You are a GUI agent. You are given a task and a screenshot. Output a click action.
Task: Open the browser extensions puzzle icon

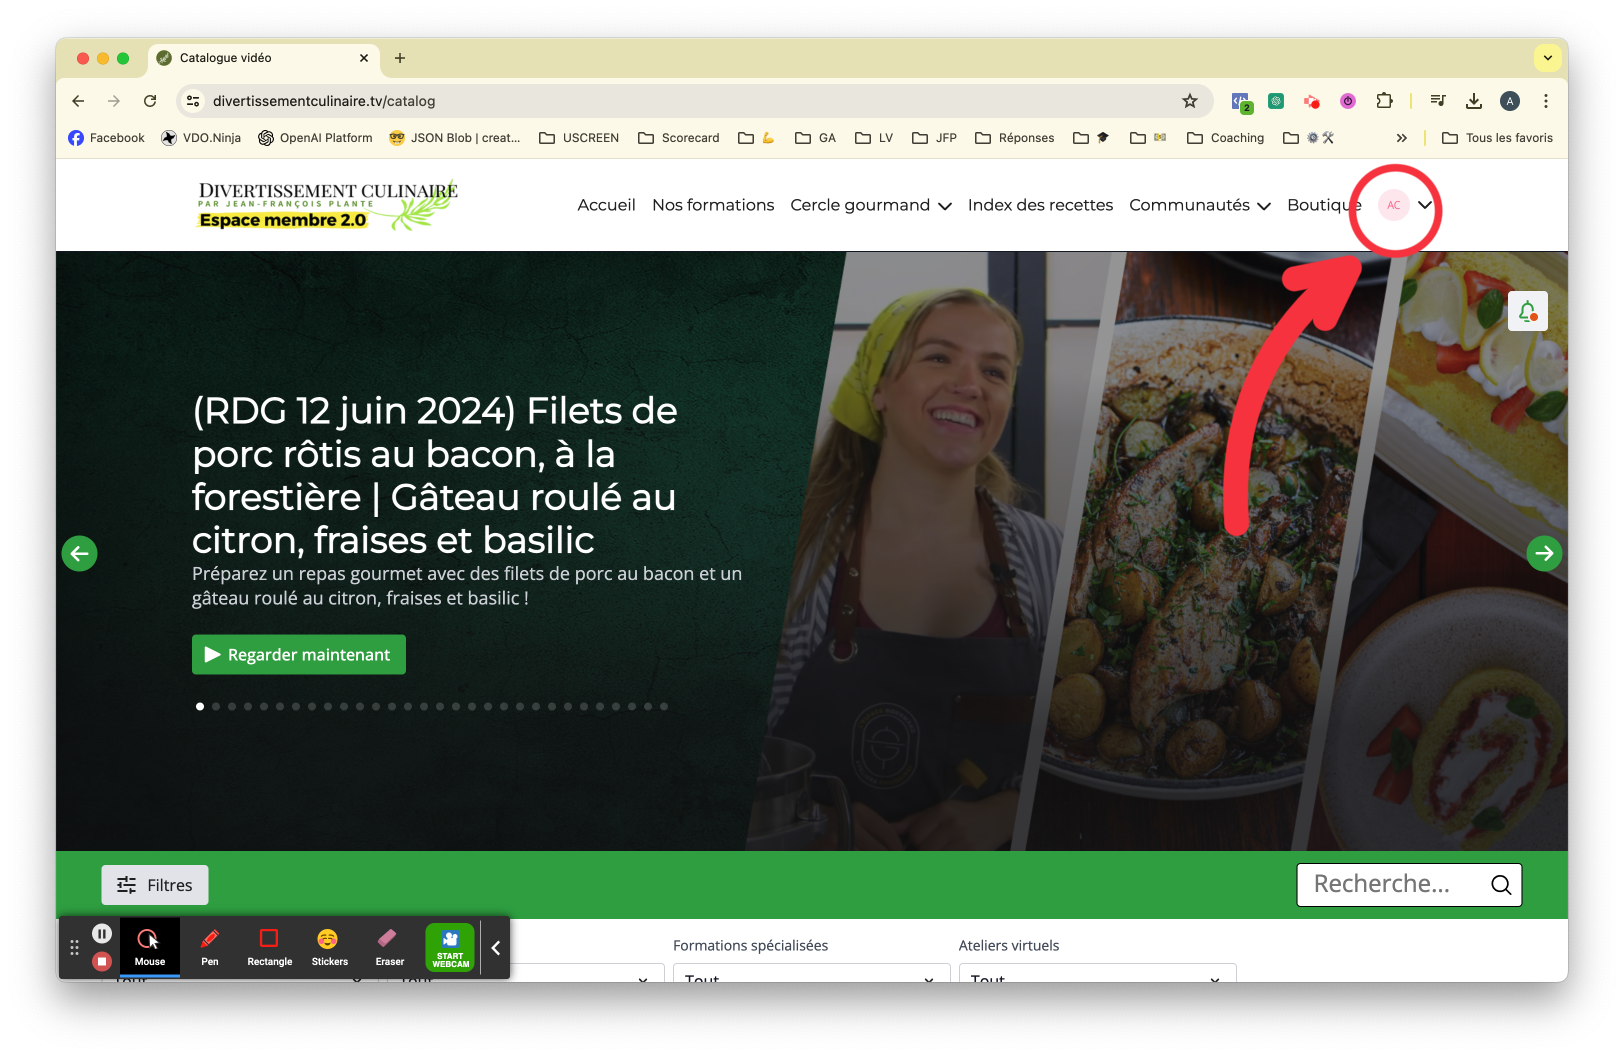pos(1384,101)
